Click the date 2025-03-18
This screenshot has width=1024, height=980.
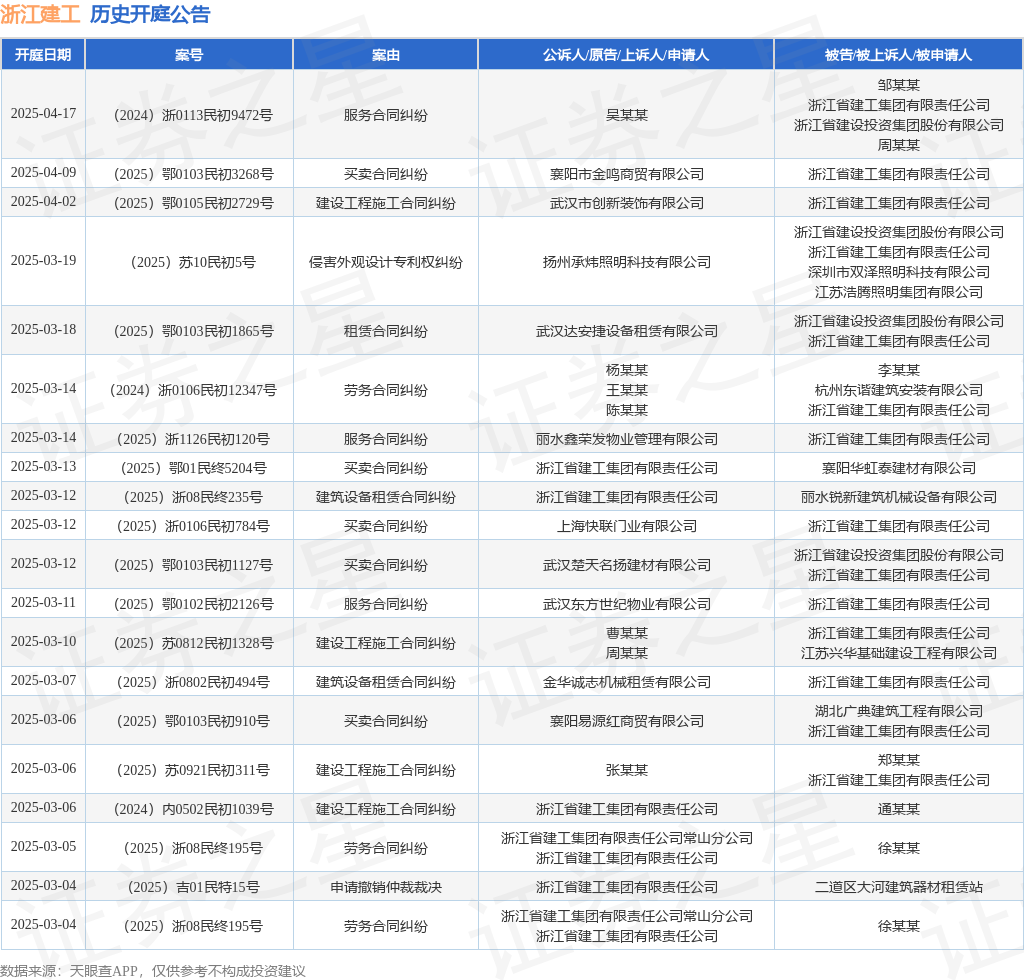43,330
